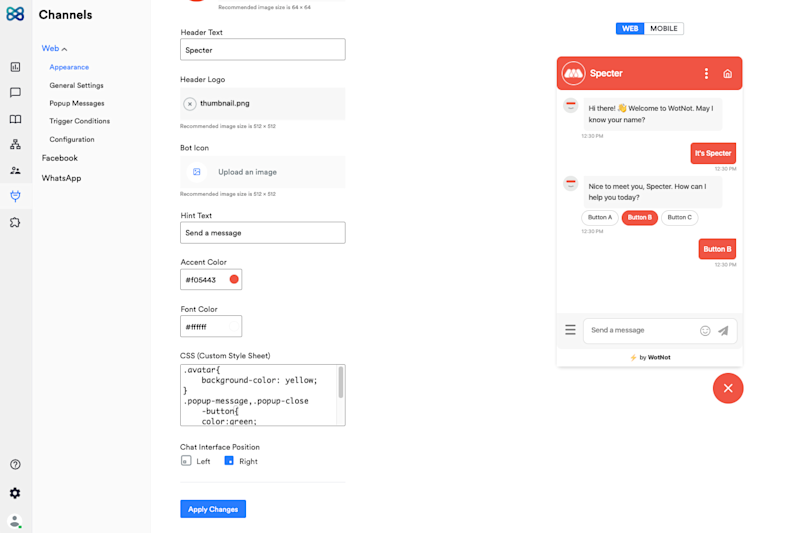Click the Hi there welcome message
Image resolution: width=800 pixels, height=533 pixels.
pyautogui.click(x=653, y=114)
